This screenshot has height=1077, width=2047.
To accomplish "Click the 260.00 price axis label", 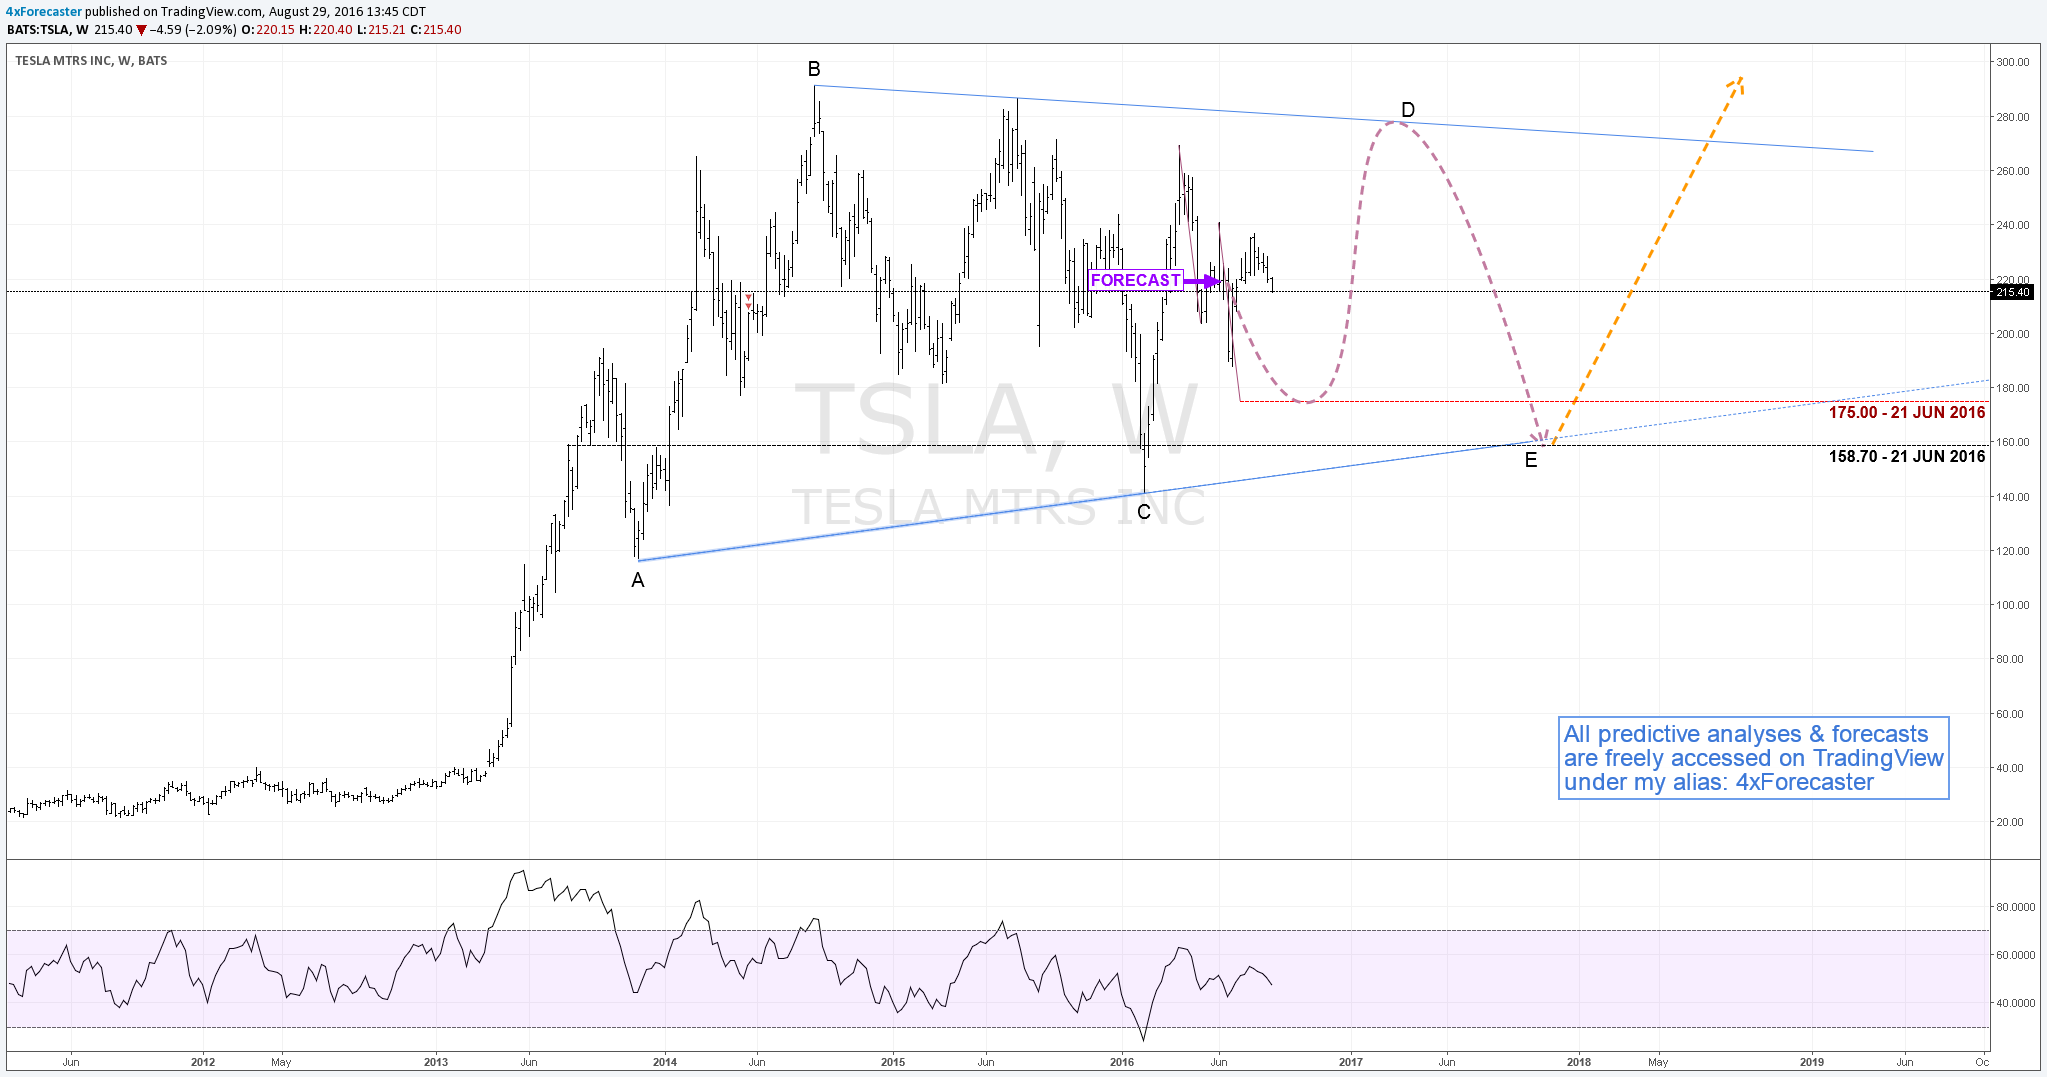I will pyautogui.click(x=2013, y=171).
